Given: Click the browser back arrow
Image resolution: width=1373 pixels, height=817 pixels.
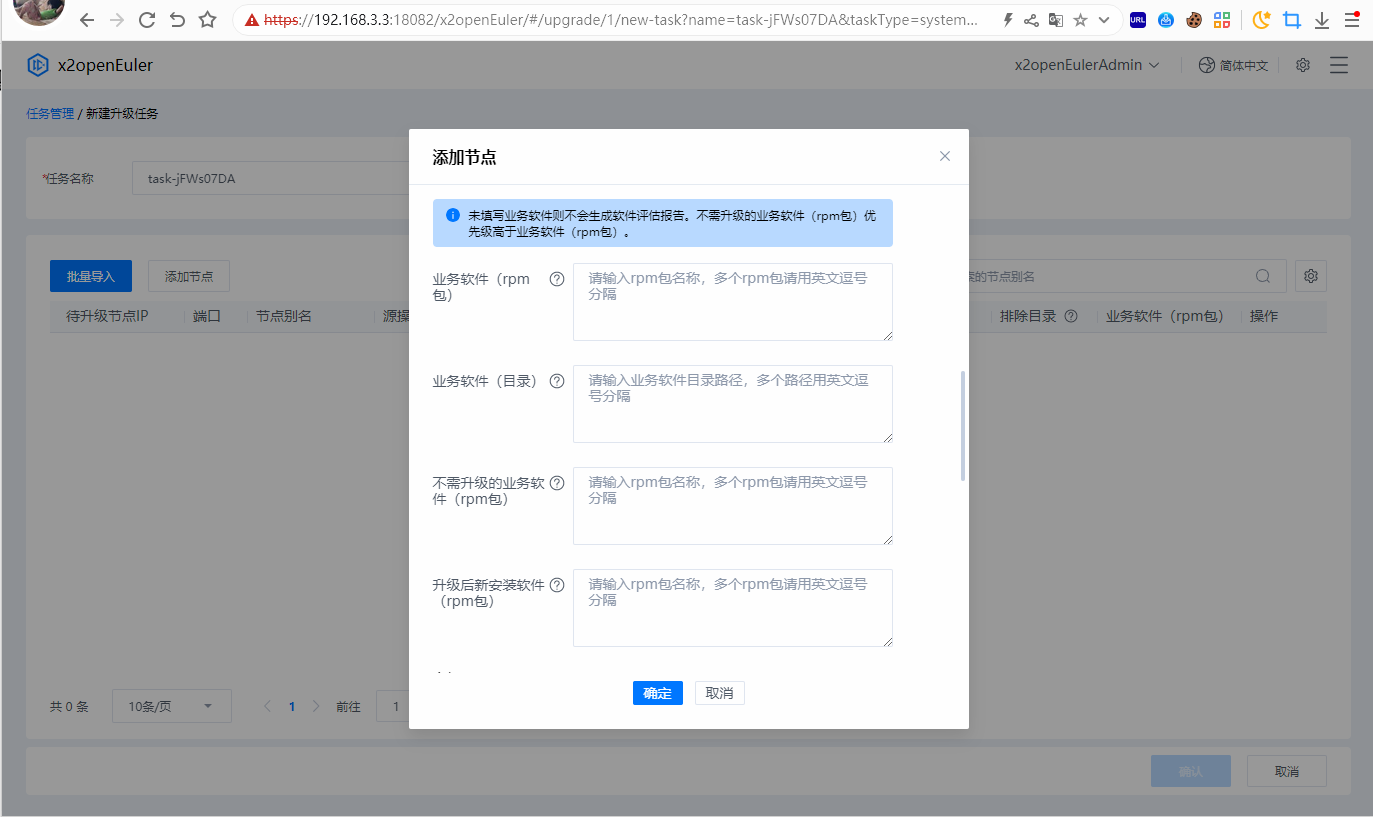Looking at the screenshot, I should pyautogui.click(x=87, y=20).
